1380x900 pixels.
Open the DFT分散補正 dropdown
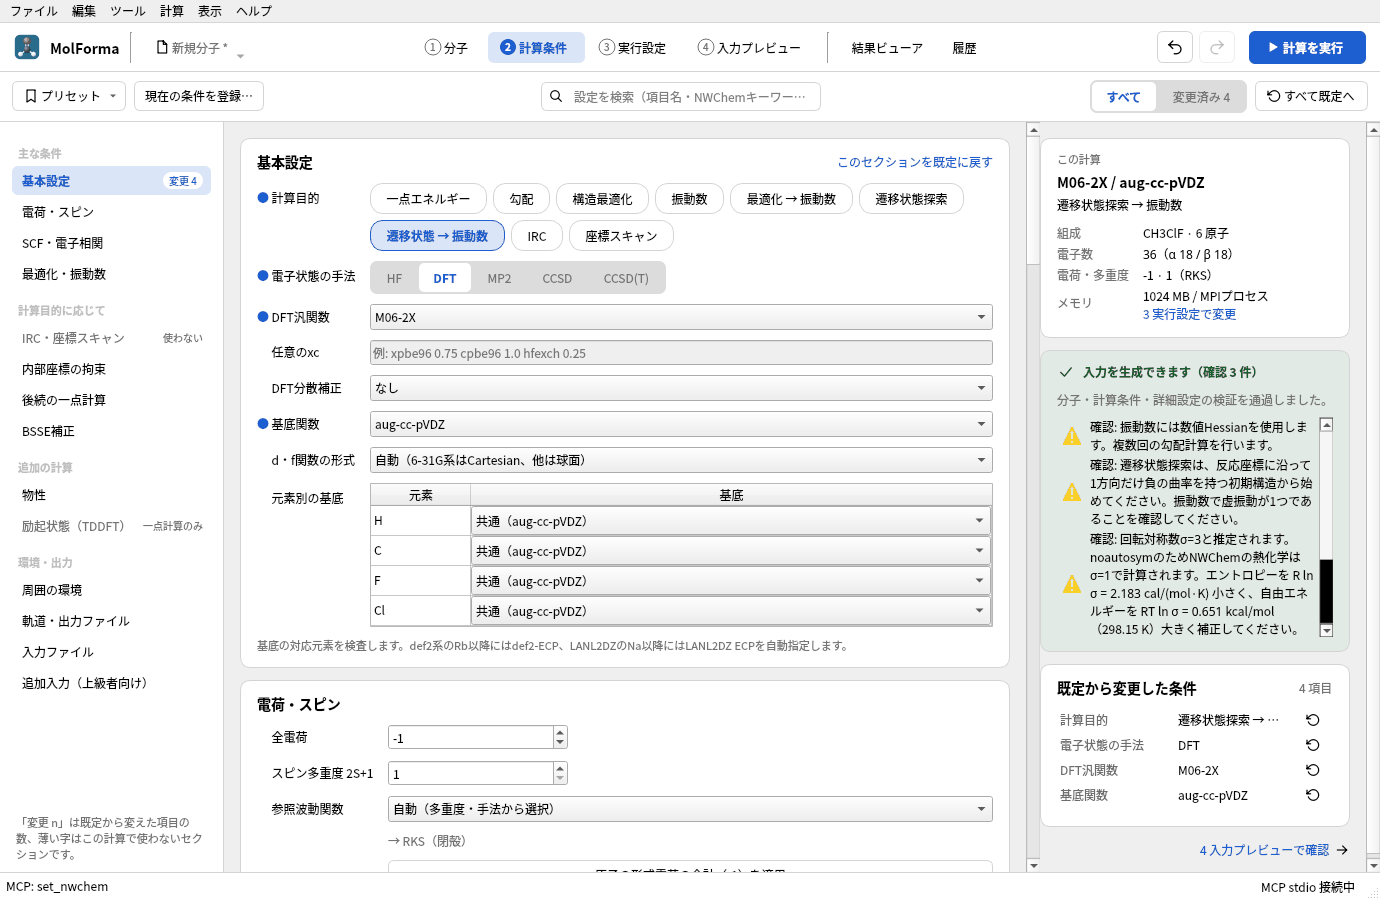(681, 388)
